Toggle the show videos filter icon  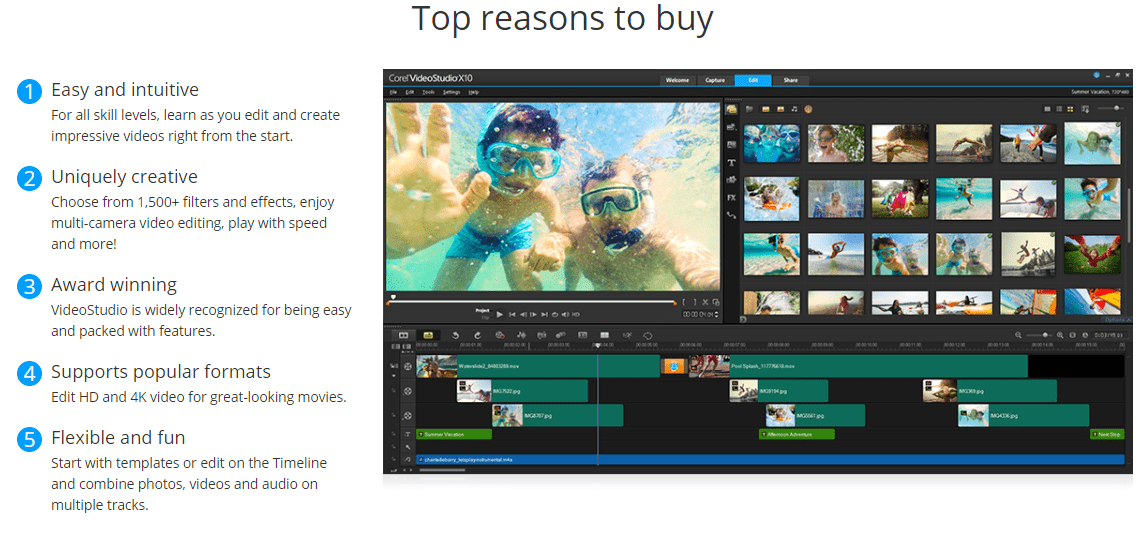[x=766, y=109]
